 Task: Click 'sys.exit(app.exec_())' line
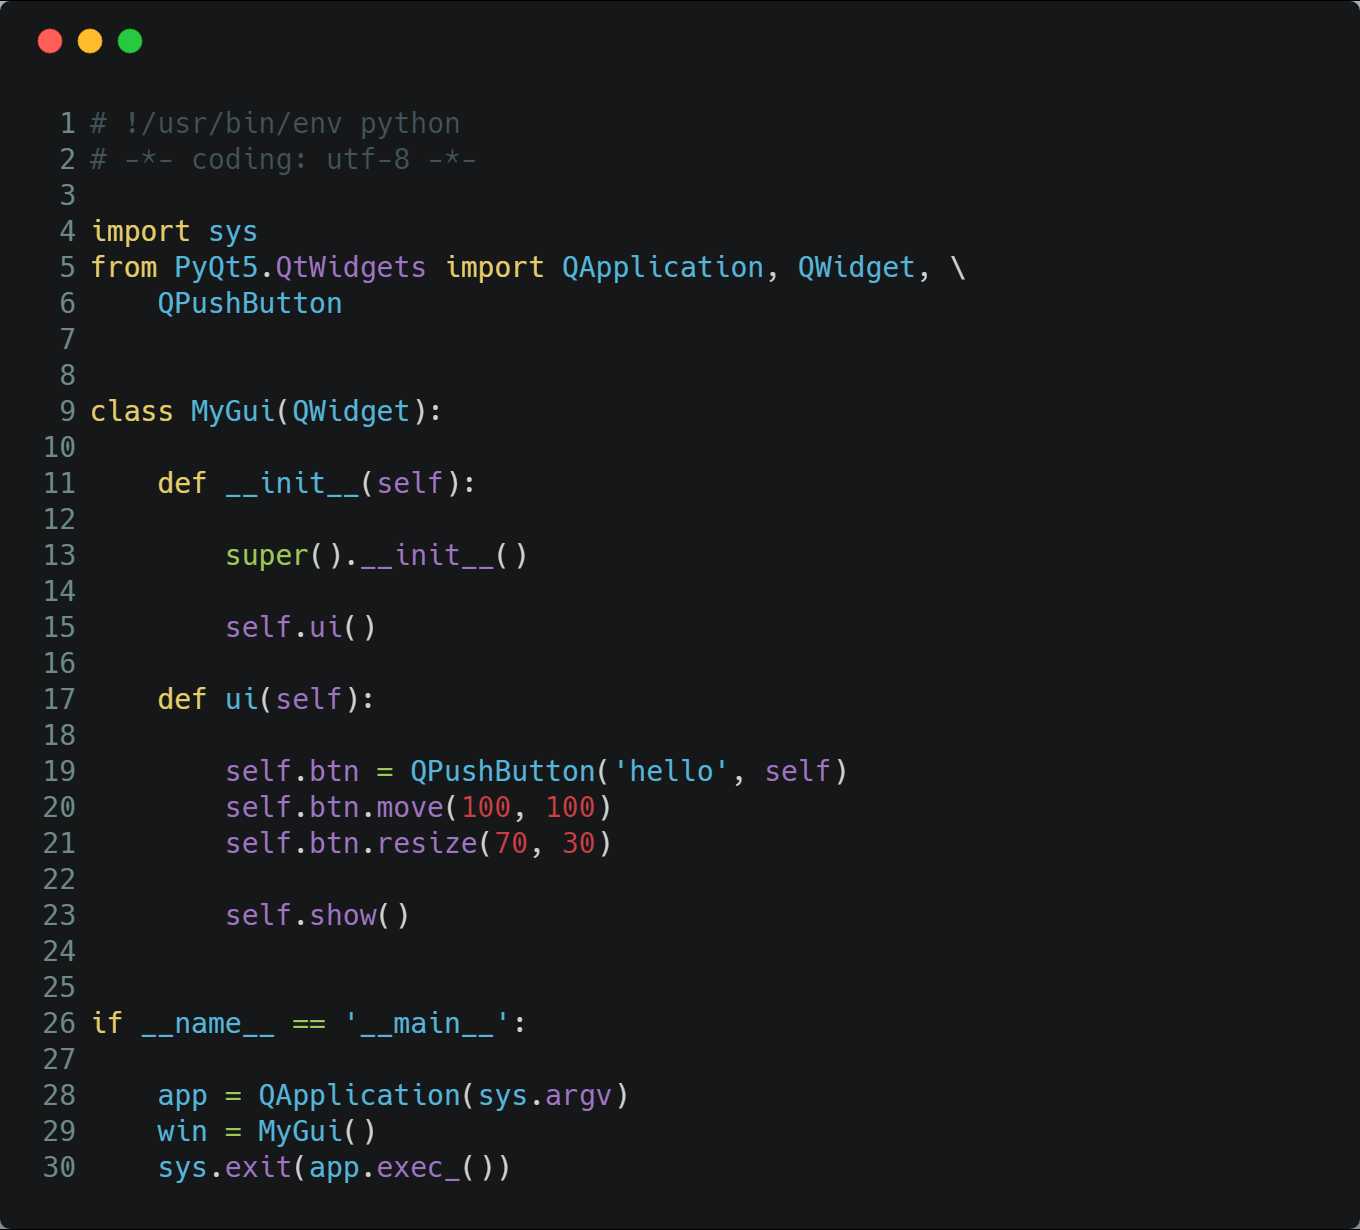click(x=334, y=1168)
